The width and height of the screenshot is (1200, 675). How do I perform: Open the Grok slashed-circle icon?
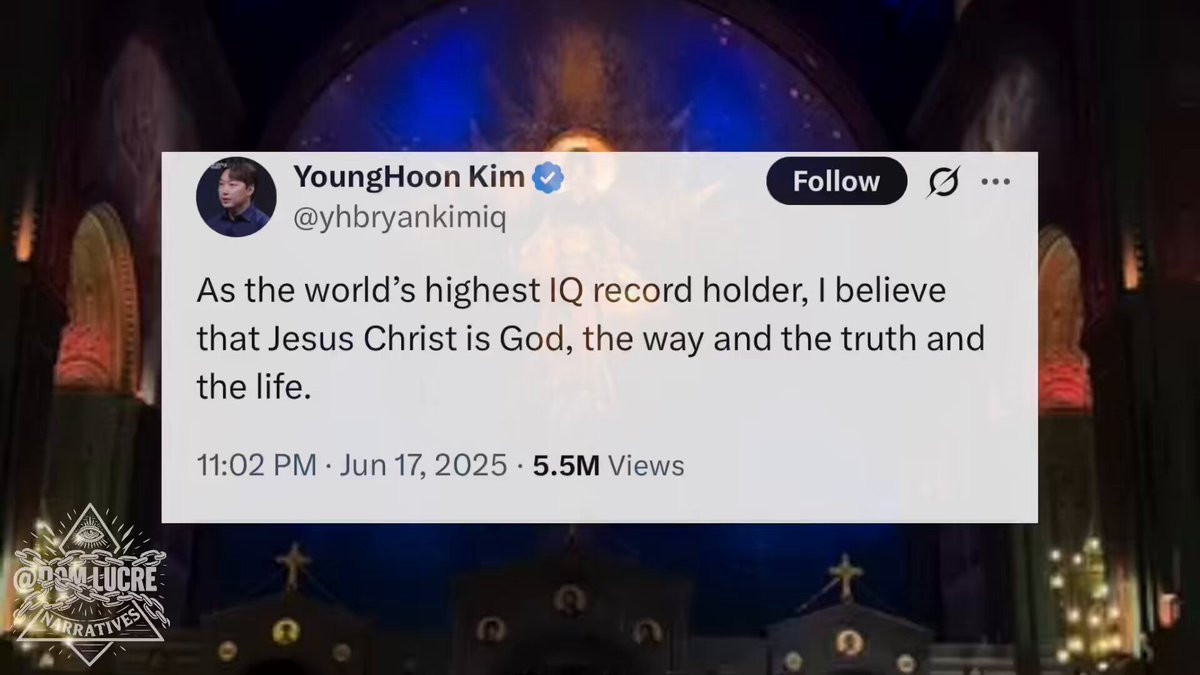pos(943,182)
